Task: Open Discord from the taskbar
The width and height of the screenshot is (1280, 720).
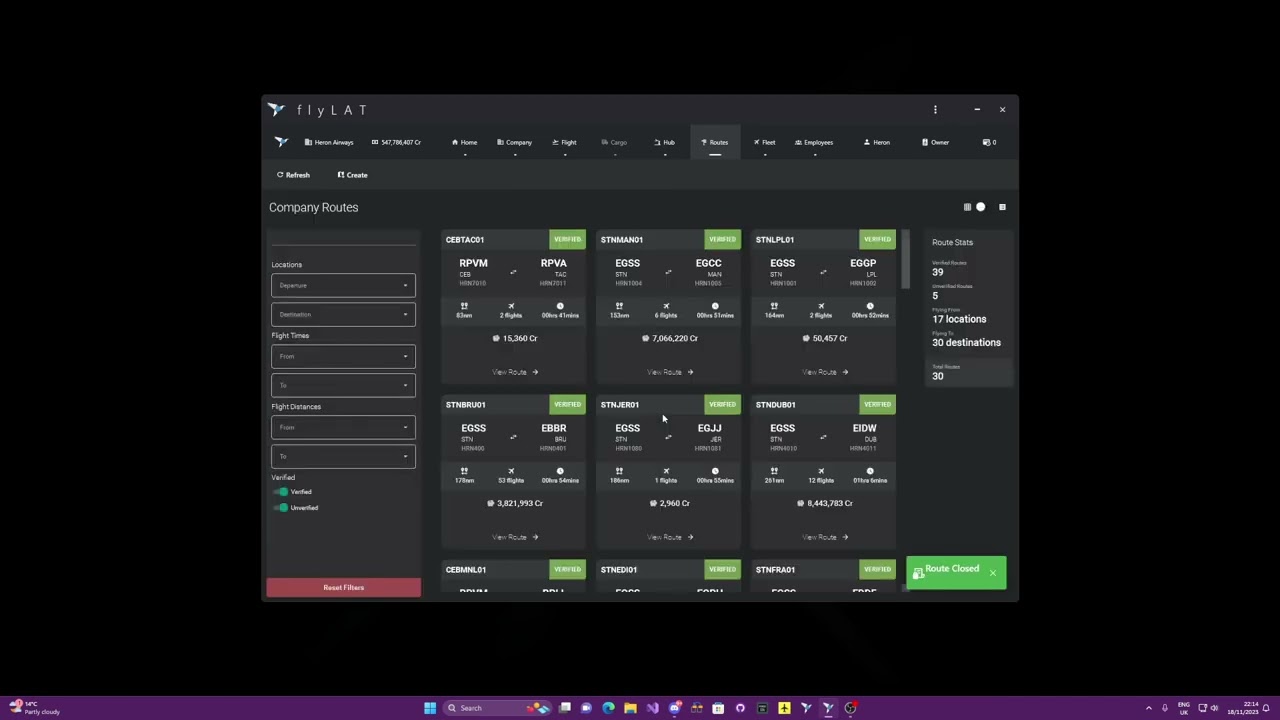Action: (674, 708)
